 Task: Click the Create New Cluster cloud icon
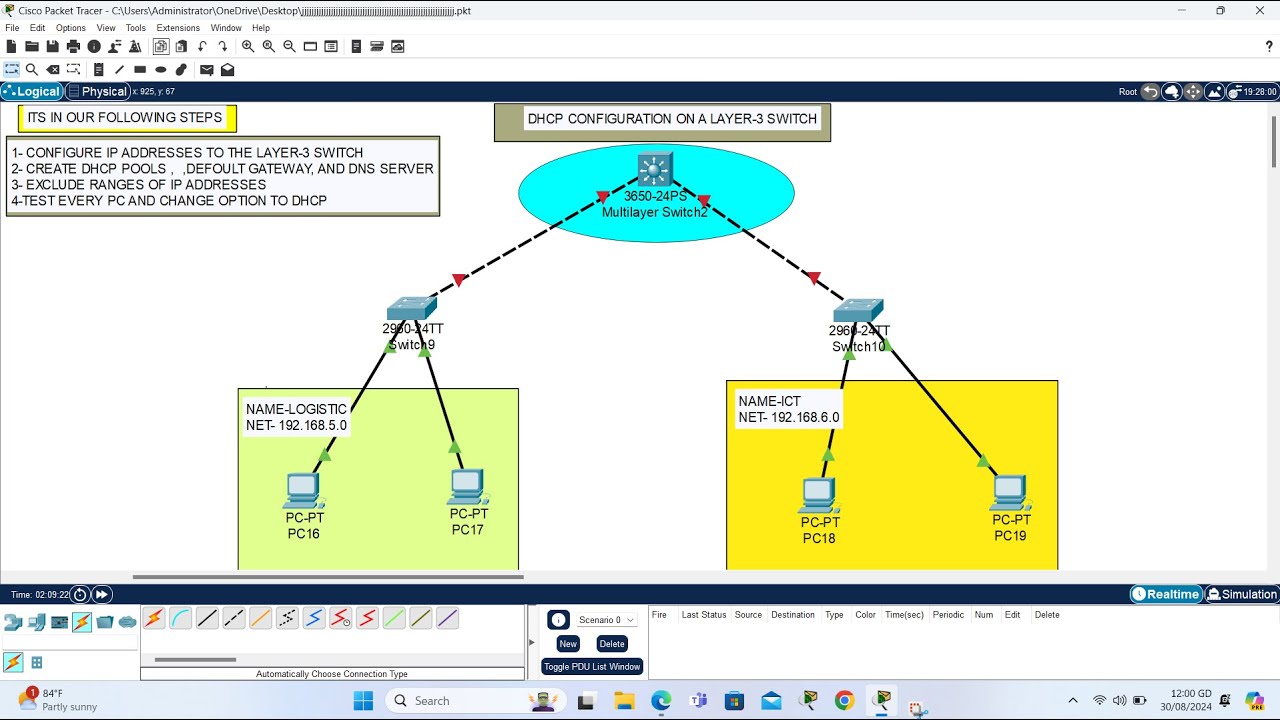tap(1172, 91)
